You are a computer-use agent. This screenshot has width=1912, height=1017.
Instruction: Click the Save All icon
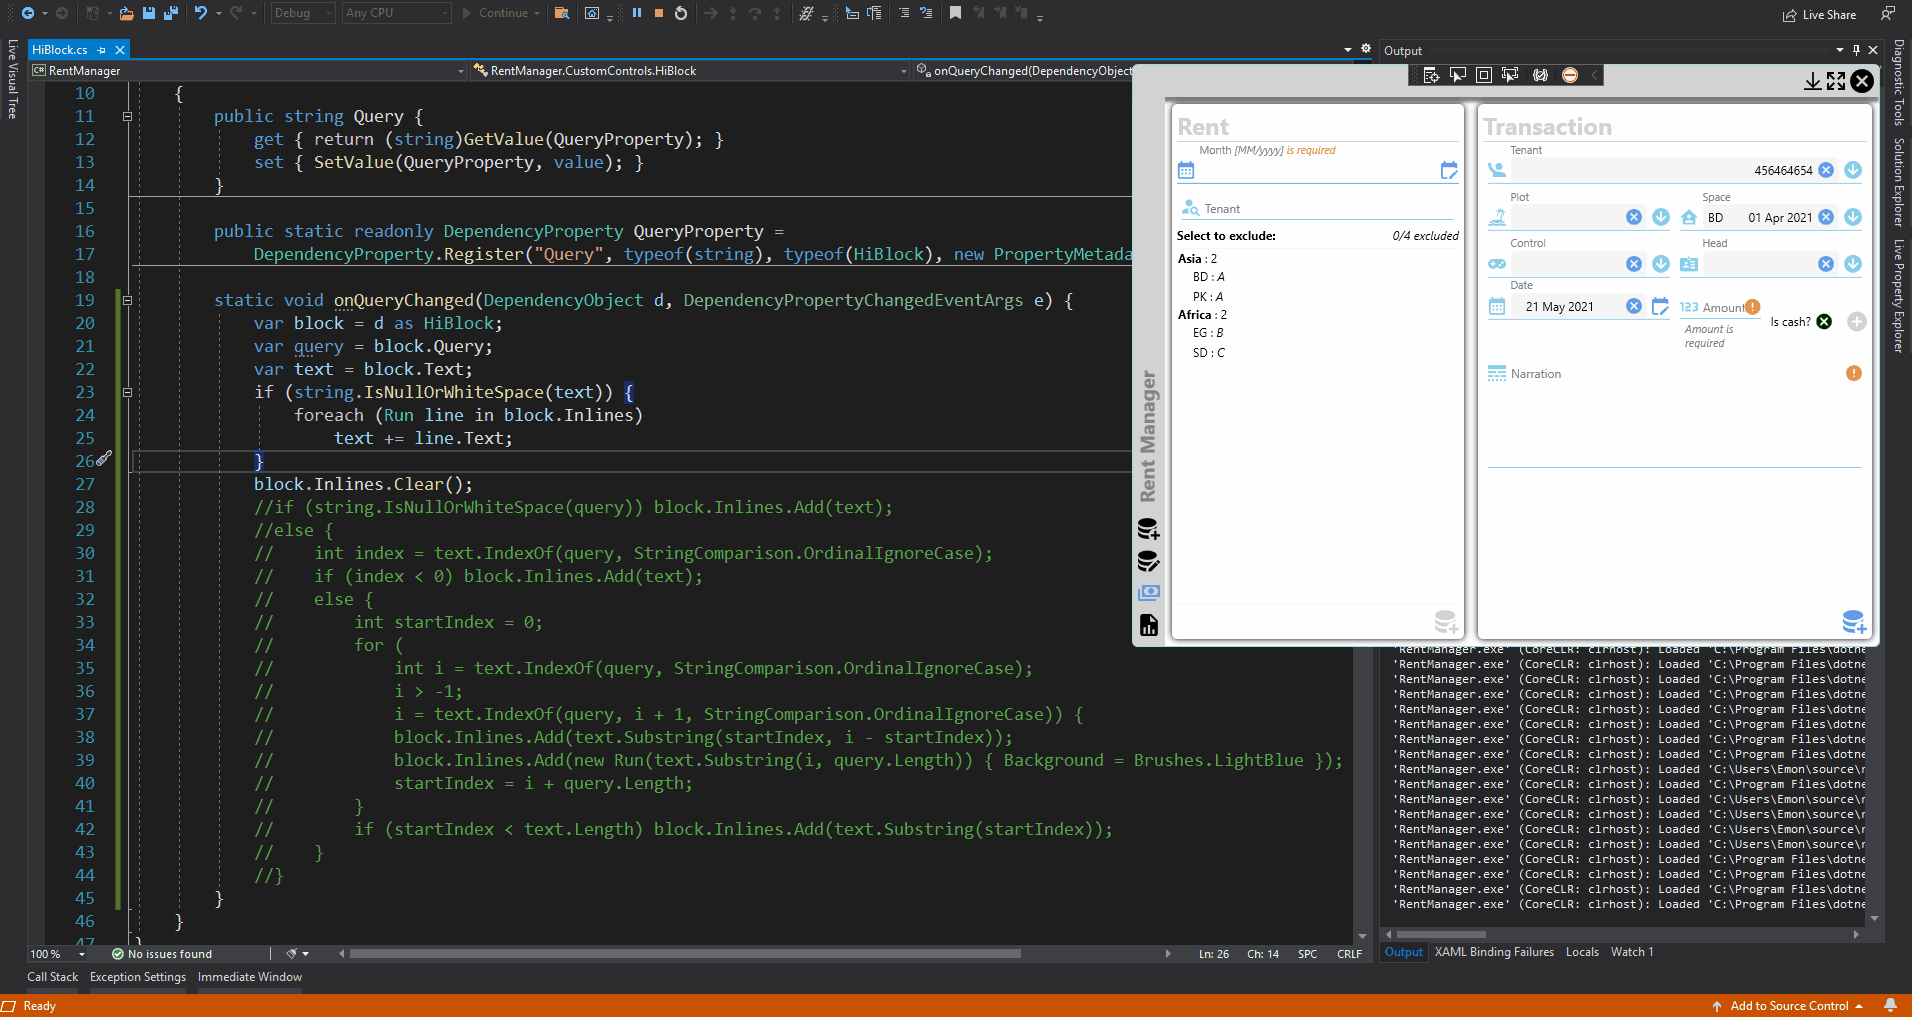pyautogui.click(x=171, y=13)
